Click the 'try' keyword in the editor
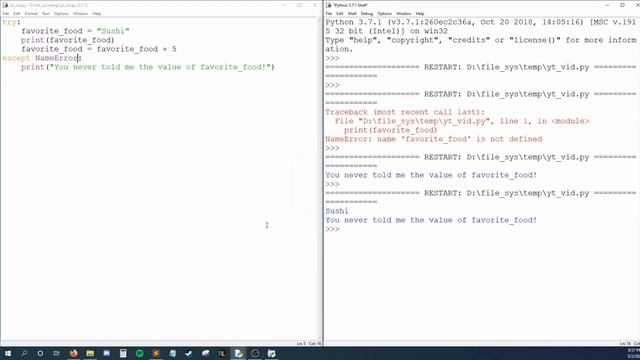Viewport: 640px width, 360px height. click(9, 22)
